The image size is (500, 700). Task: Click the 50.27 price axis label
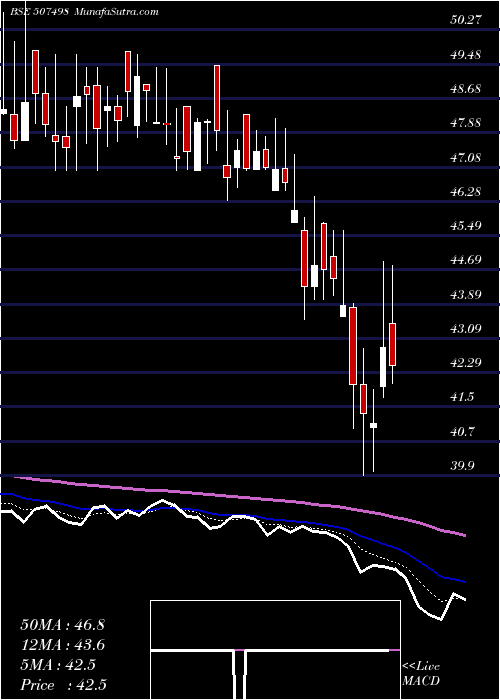[x=466, y=21]
